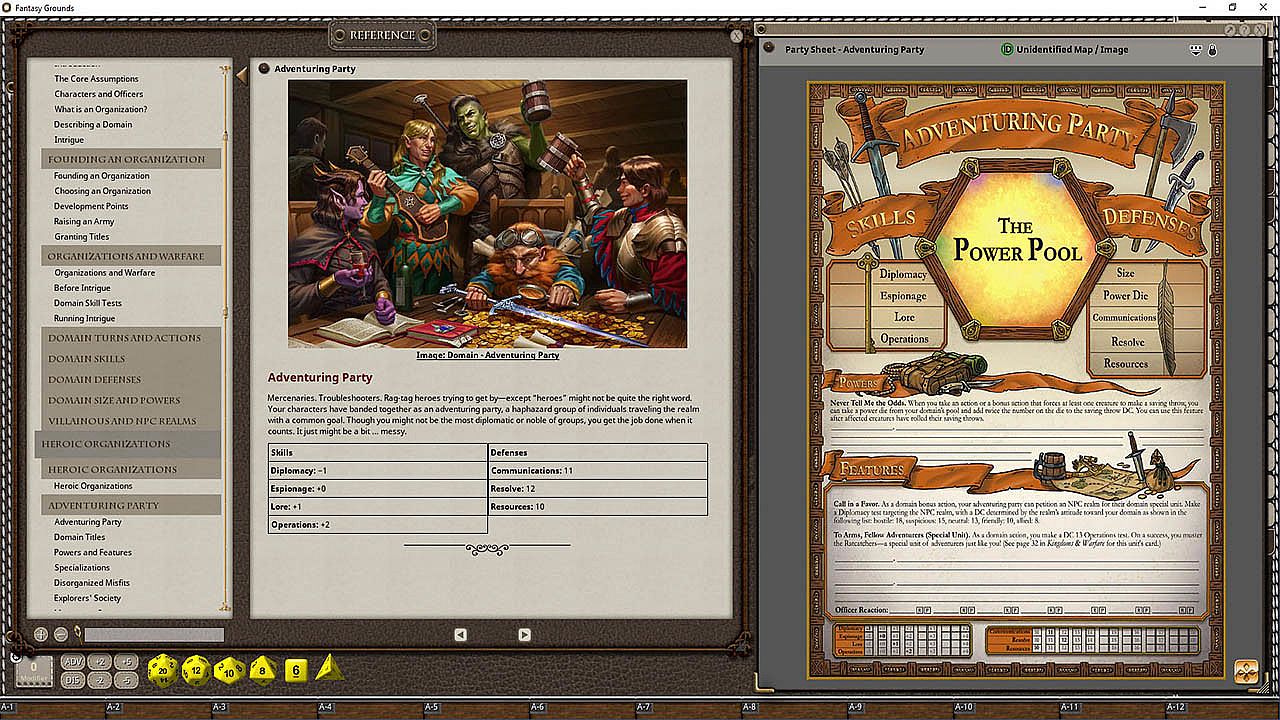Image resolution: width=1280 pixels, height=720 pixels.
Task: Click the reference search input field
Action: click(154, 634)
